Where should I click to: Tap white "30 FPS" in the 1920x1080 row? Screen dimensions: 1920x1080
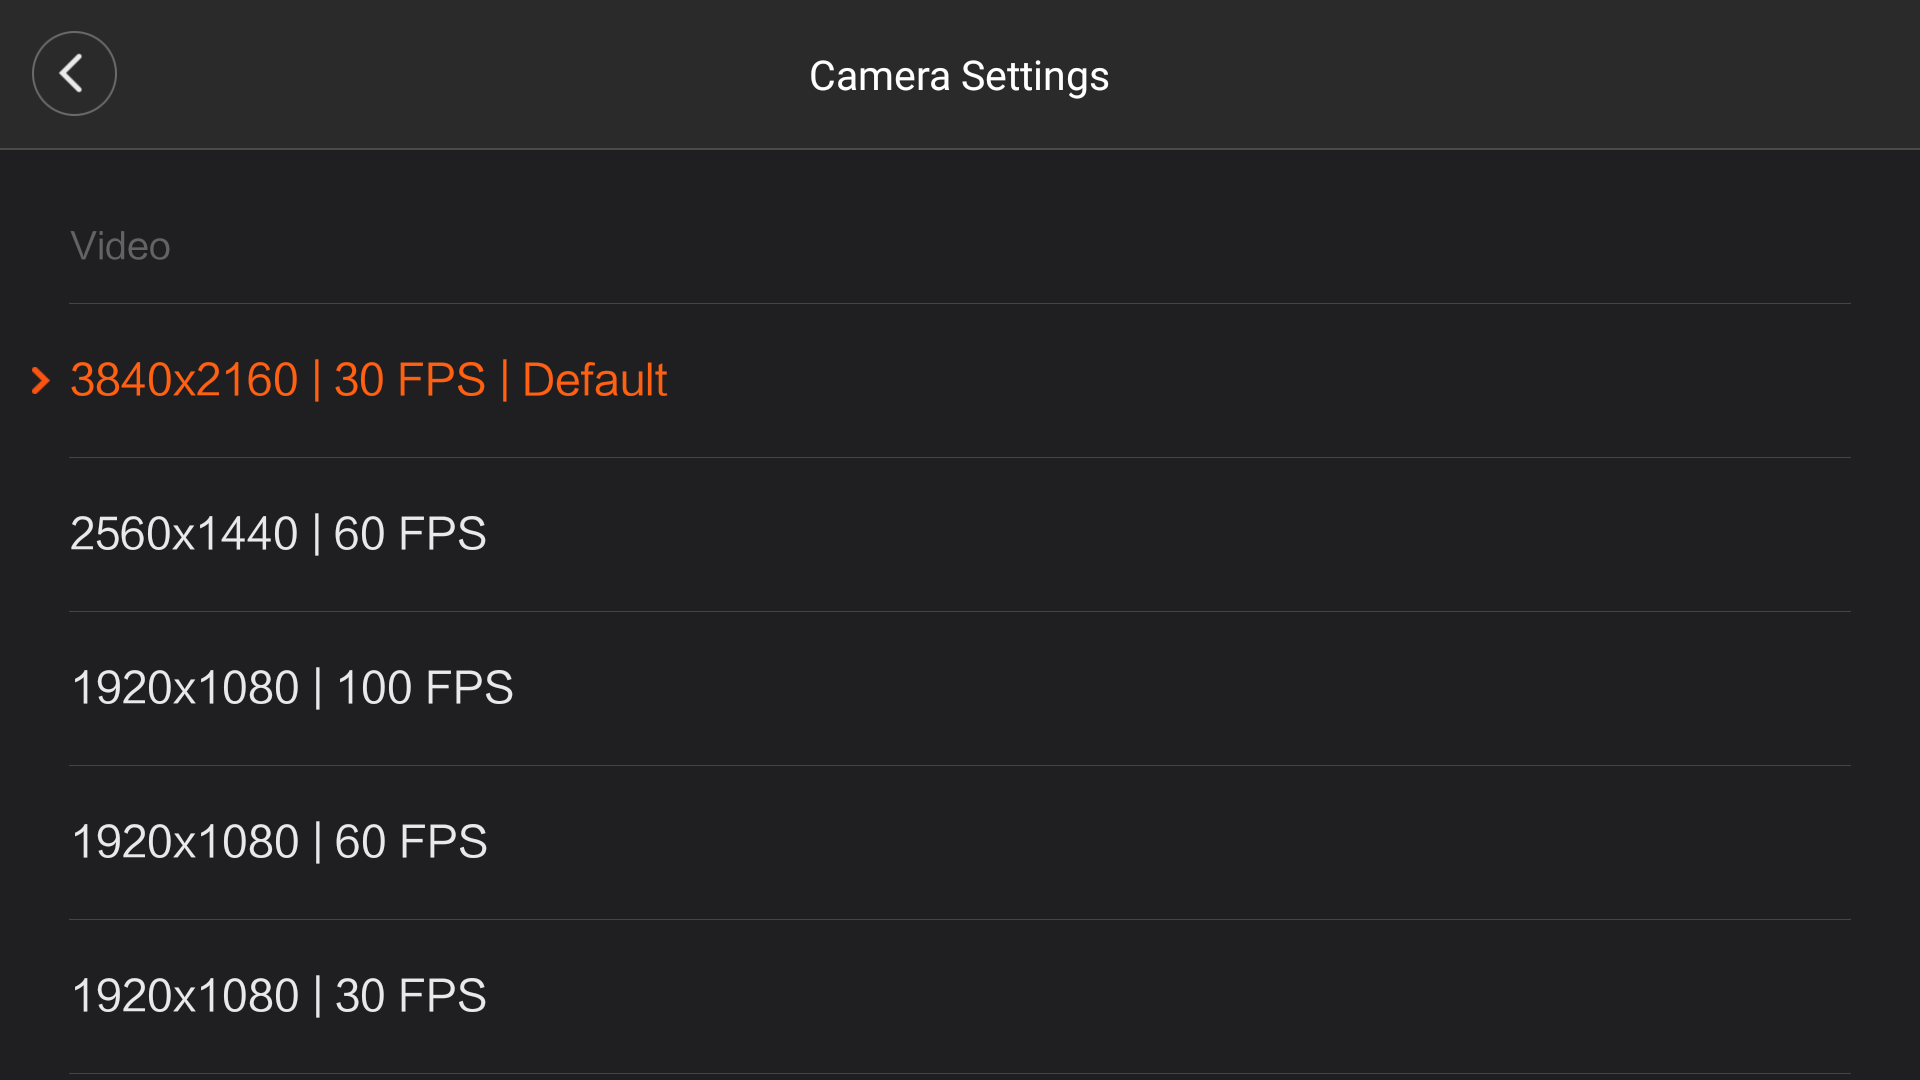pyautogui.click(x=411, y=996)
